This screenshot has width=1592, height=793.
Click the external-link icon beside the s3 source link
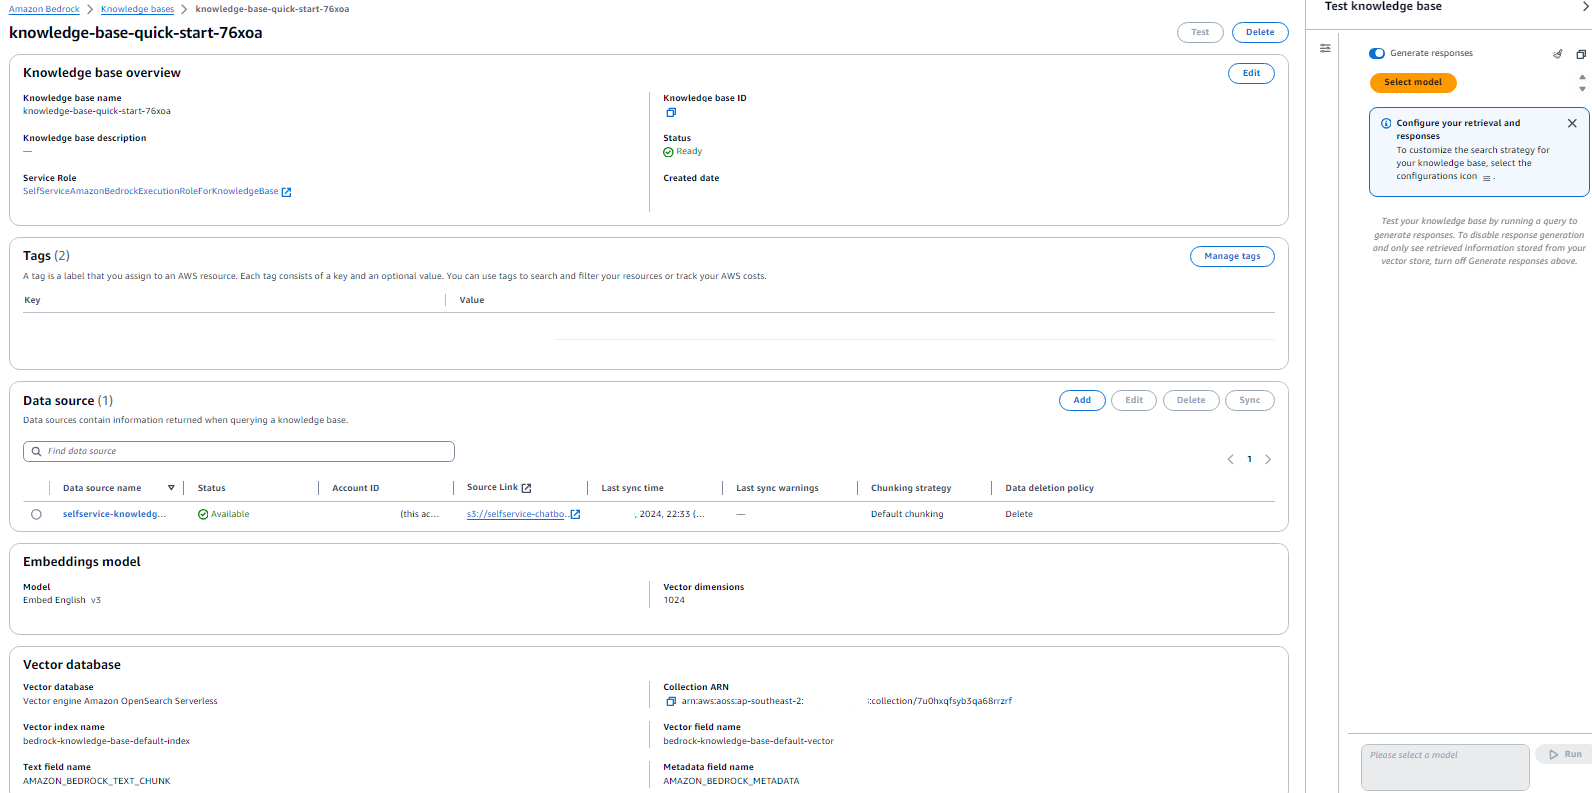pyautogui.click(x=575, y=514)
